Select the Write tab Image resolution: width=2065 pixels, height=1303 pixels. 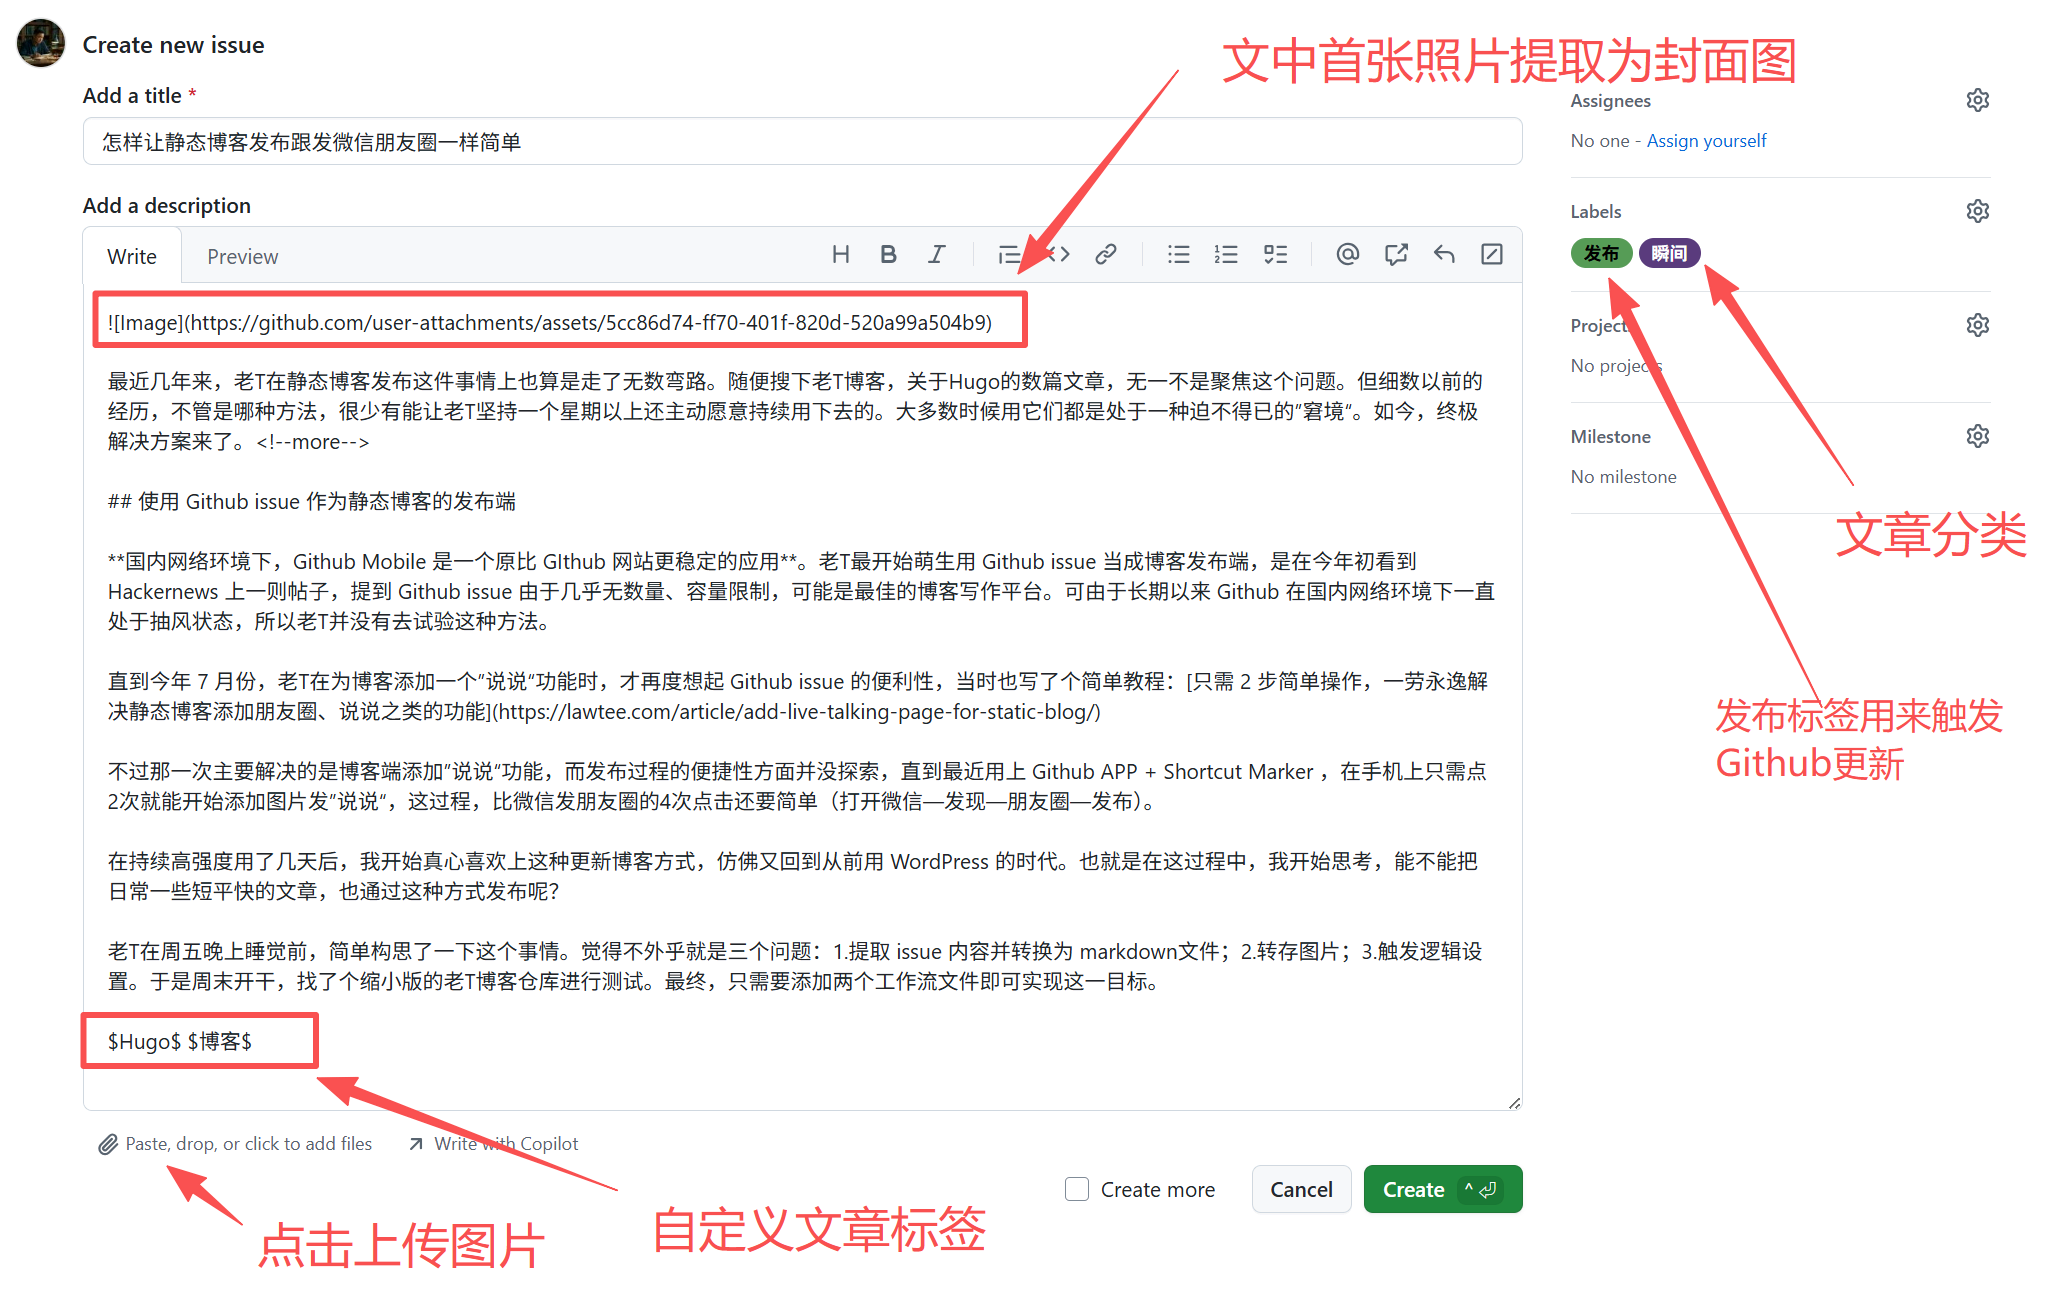131,256
